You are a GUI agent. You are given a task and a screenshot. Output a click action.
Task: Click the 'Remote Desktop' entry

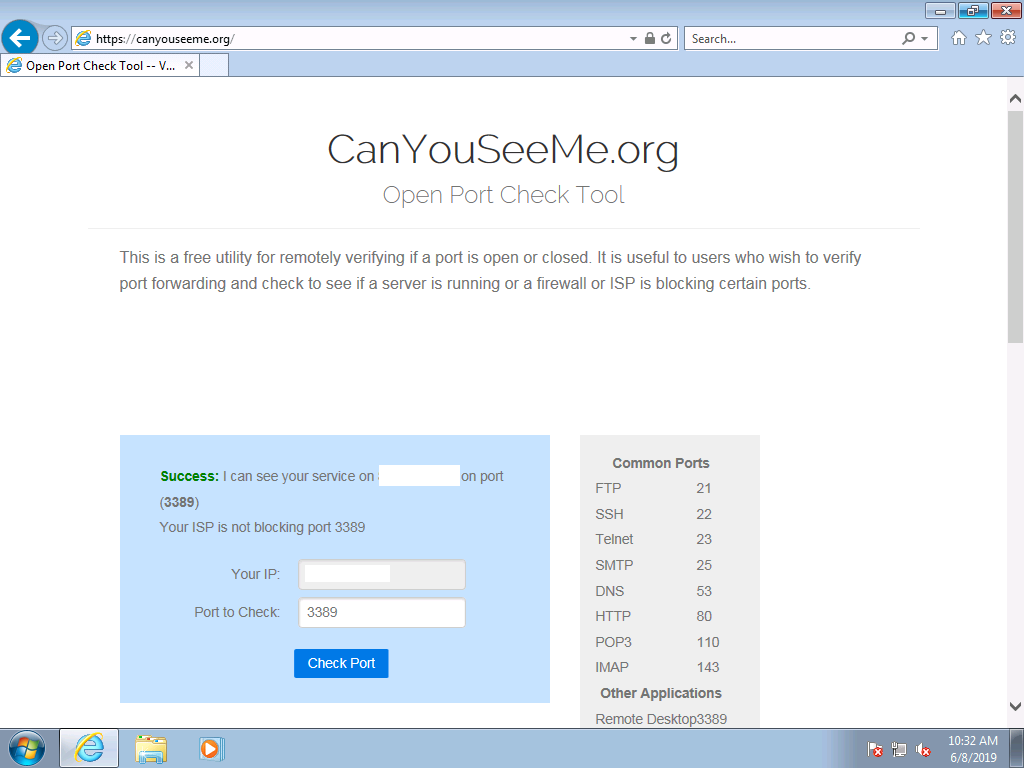[645, 720]
